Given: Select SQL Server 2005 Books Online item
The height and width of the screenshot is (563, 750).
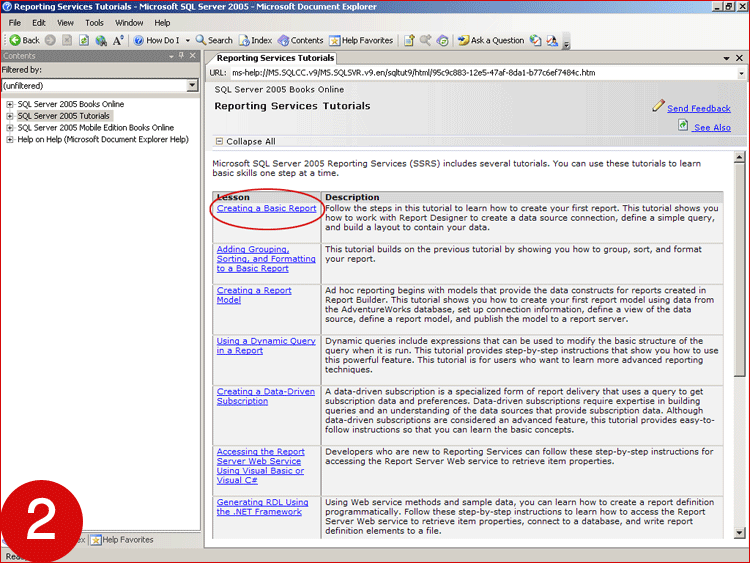Looking at the screenshot, I should [x=71, y=104].
